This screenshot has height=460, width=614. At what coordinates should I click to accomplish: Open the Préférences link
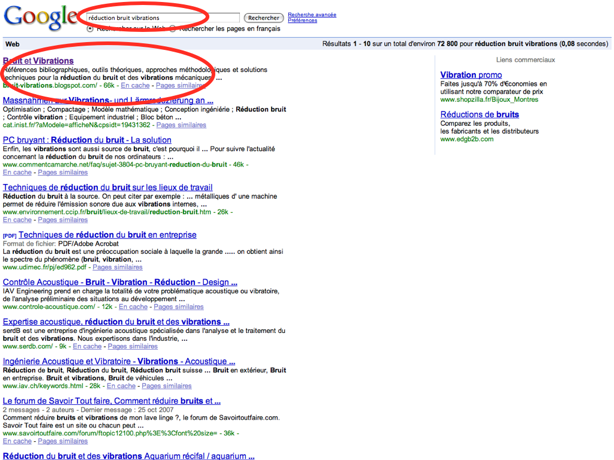pyautogui.click(x=302, y=20)
